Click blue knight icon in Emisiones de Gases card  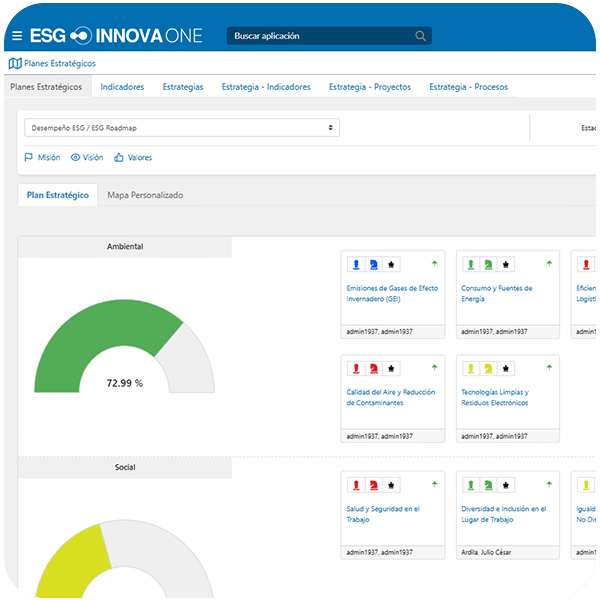click(374, 264)
